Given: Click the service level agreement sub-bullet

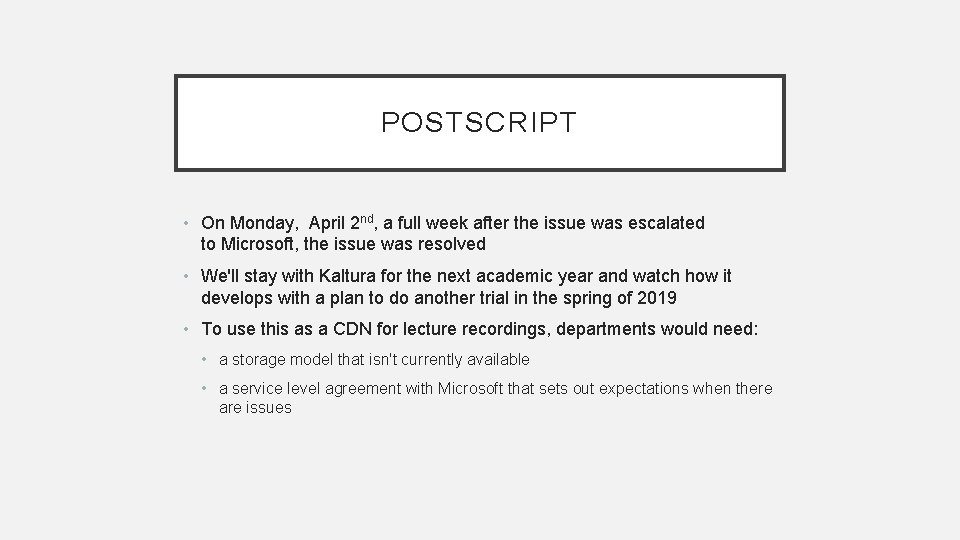Looking at the screenshot, I should click(495, 398).
